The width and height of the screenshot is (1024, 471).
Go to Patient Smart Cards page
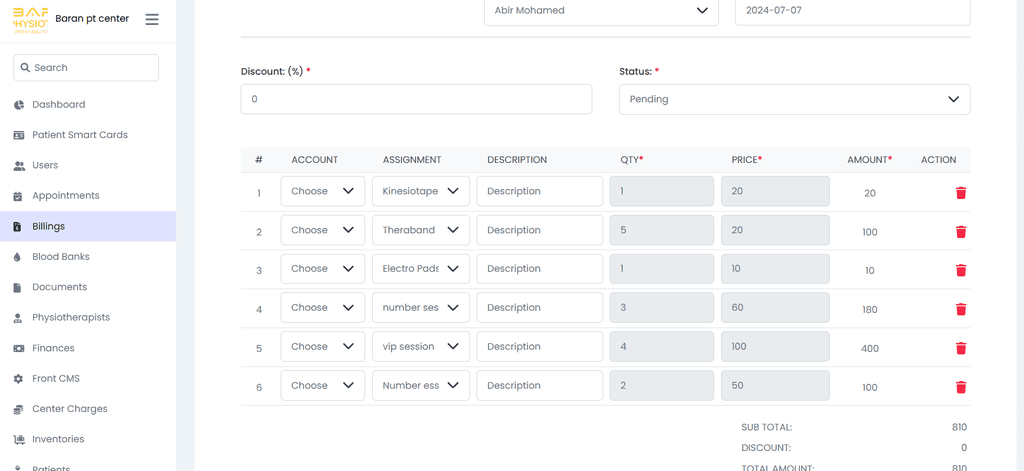coord(79,135)
